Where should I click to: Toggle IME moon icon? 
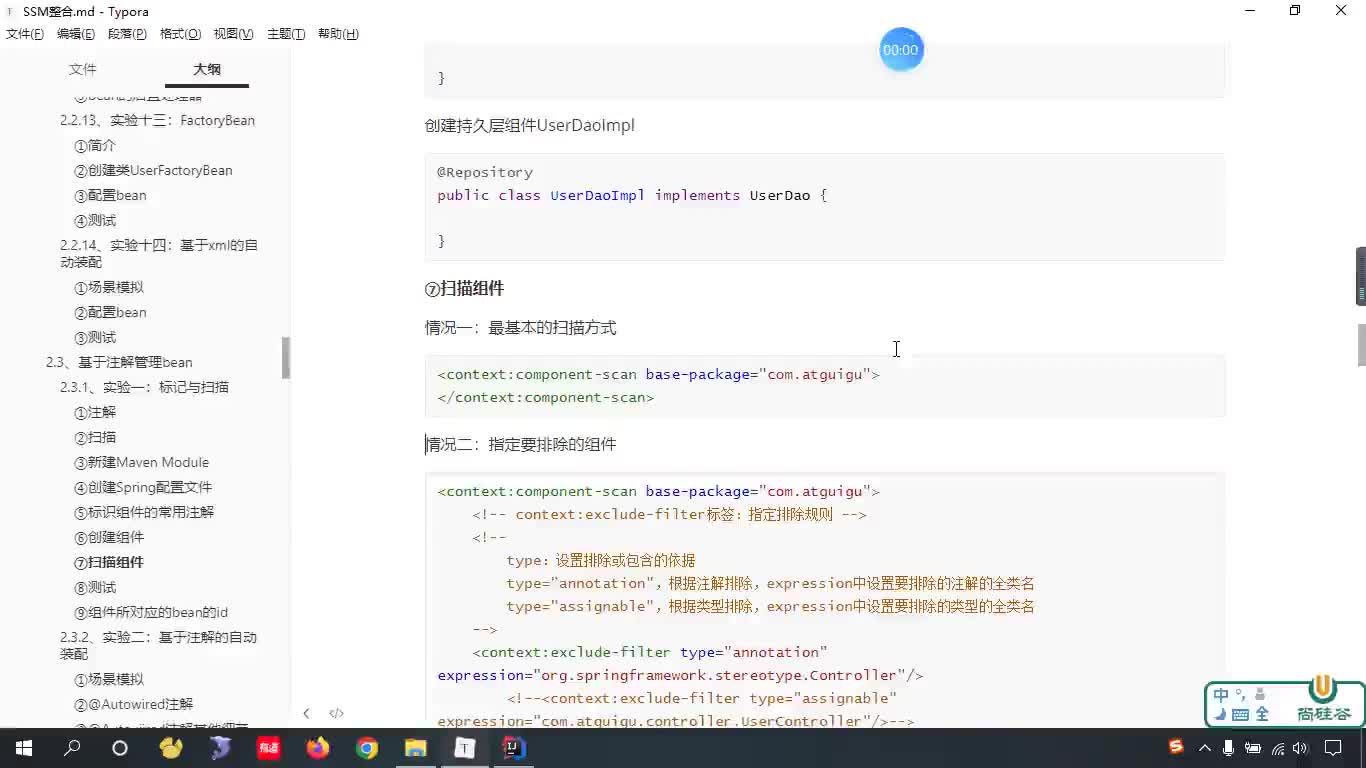1221,714
